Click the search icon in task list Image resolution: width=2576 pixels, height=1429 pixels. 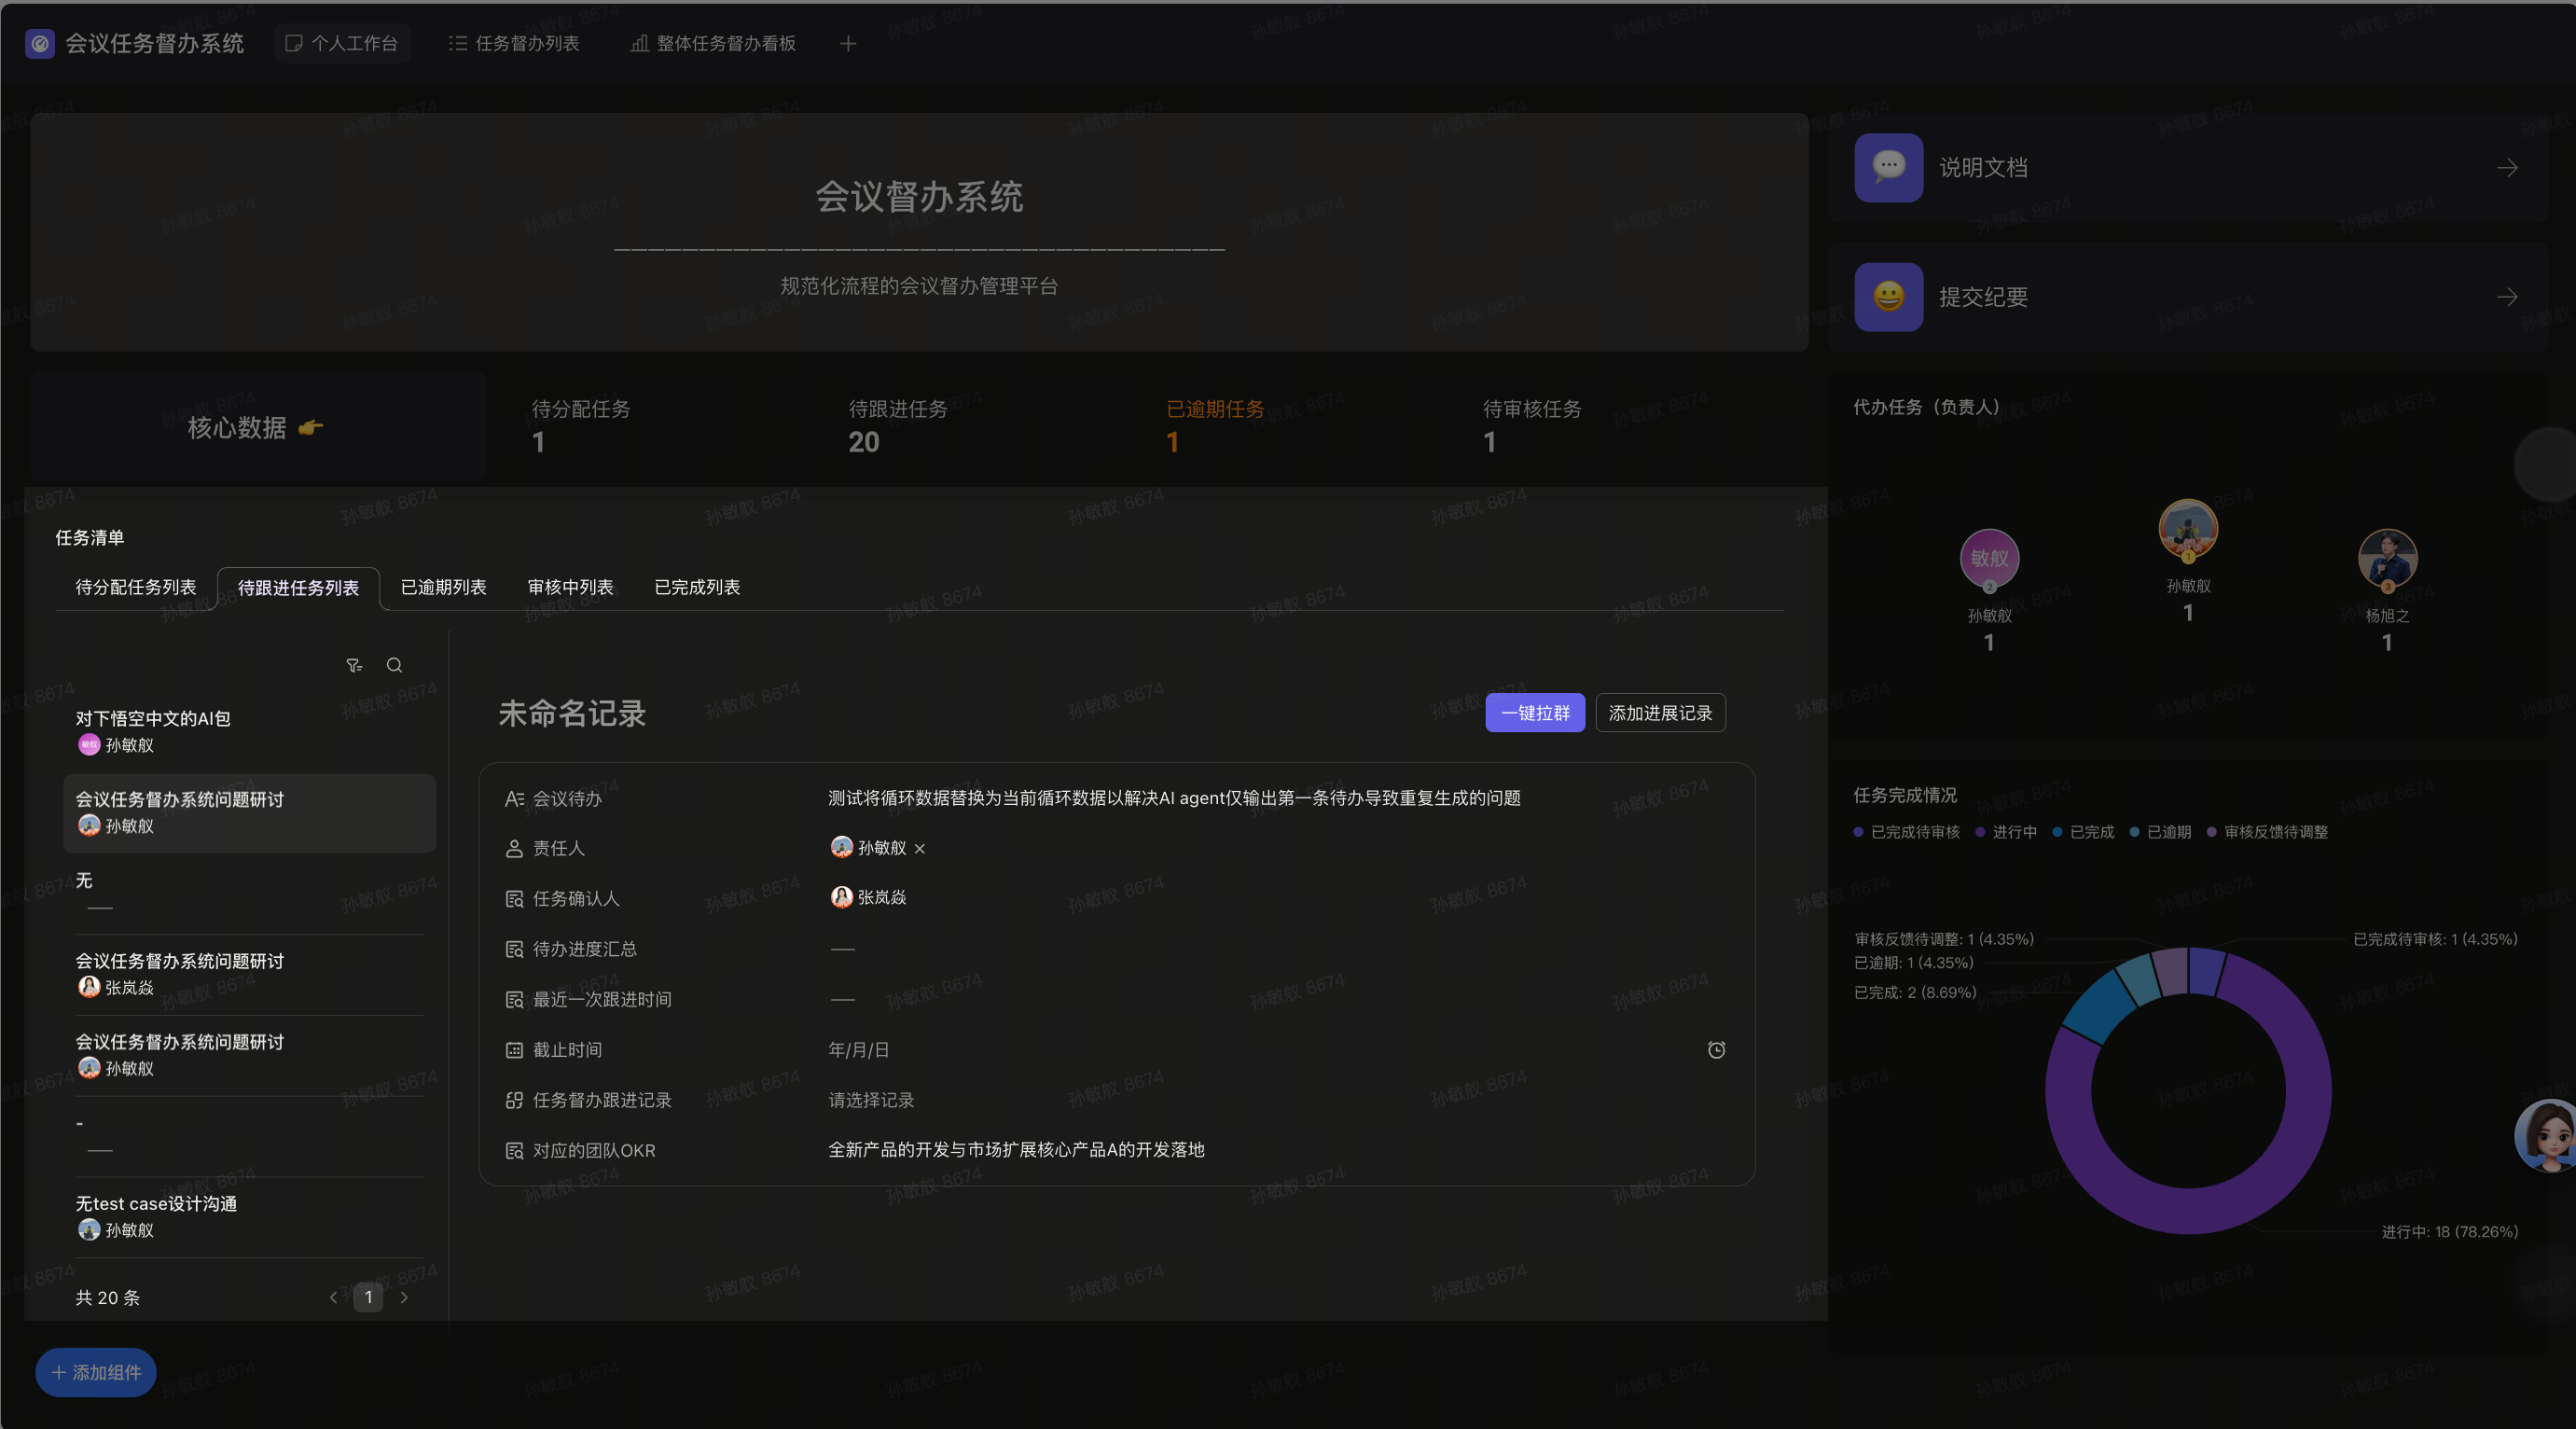(394, 665)
